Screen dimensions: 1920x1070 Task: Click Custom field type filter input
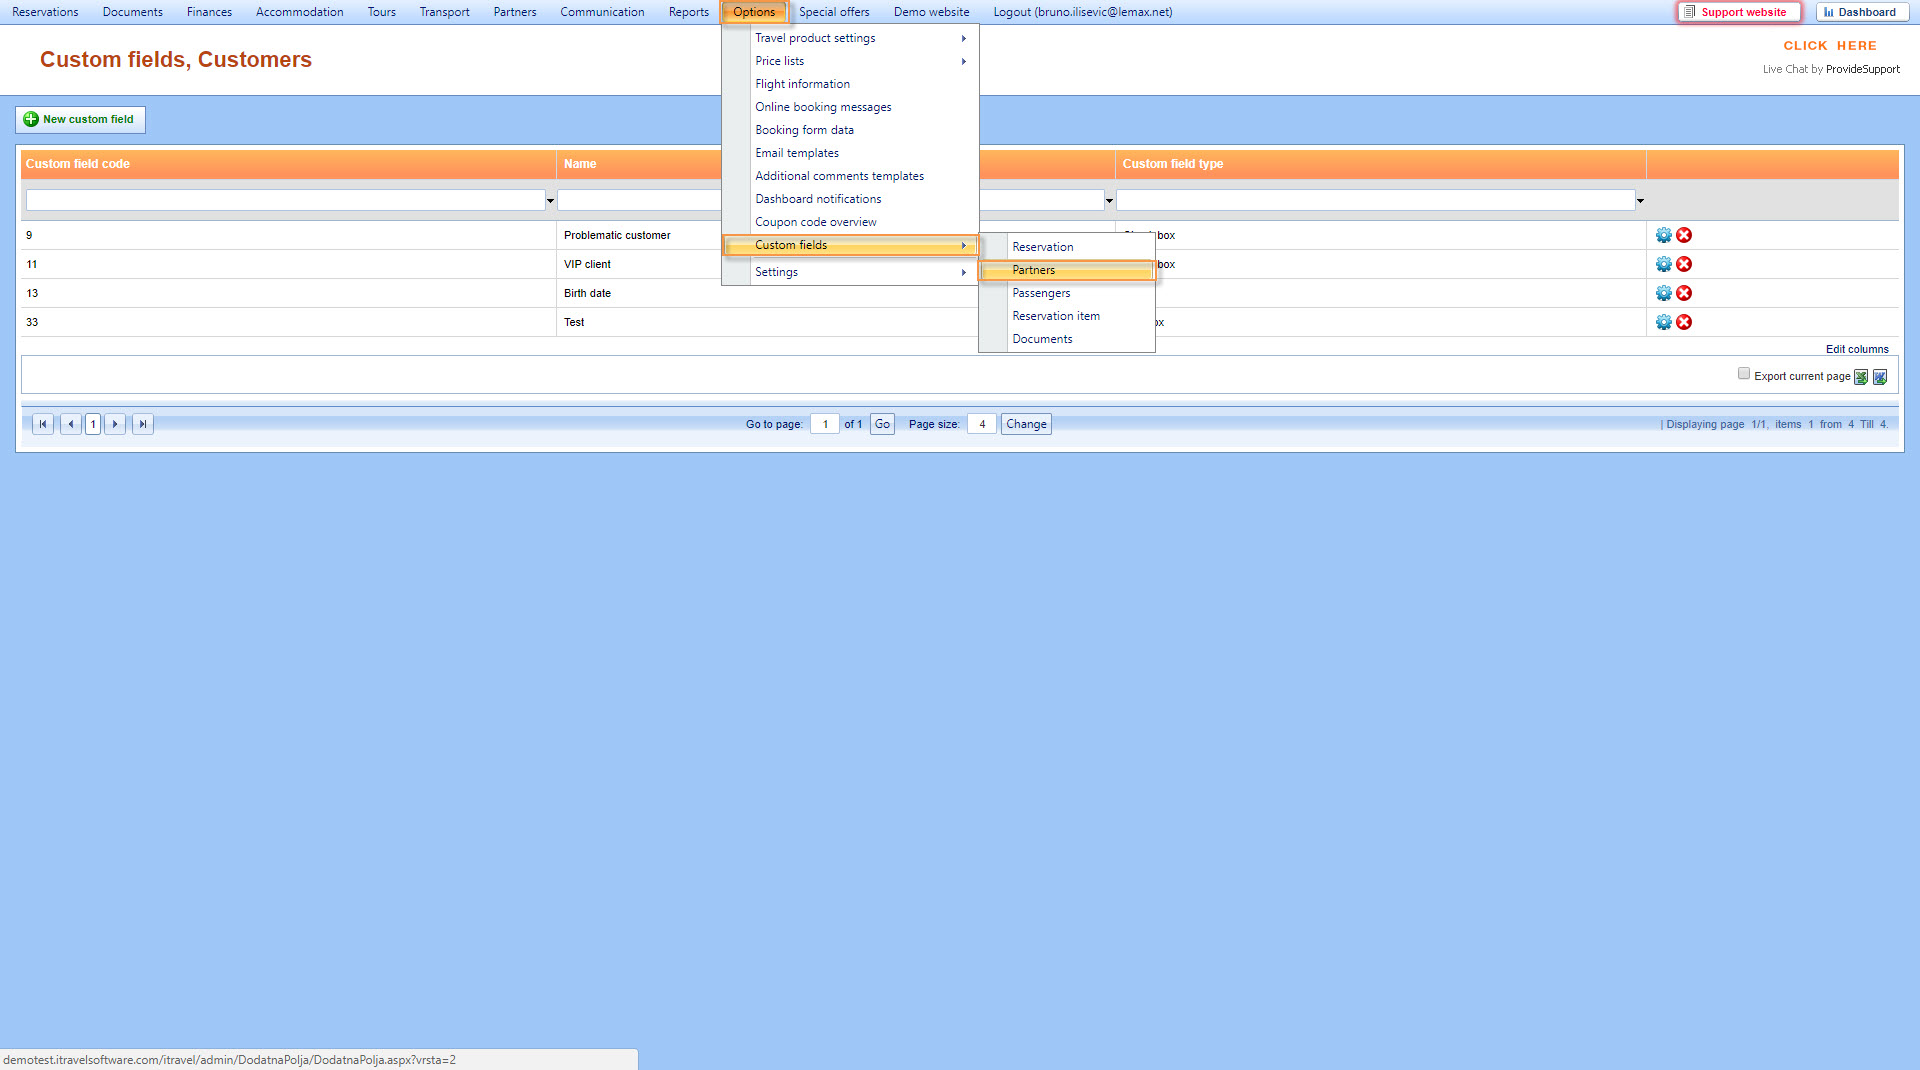(1375, 201)
